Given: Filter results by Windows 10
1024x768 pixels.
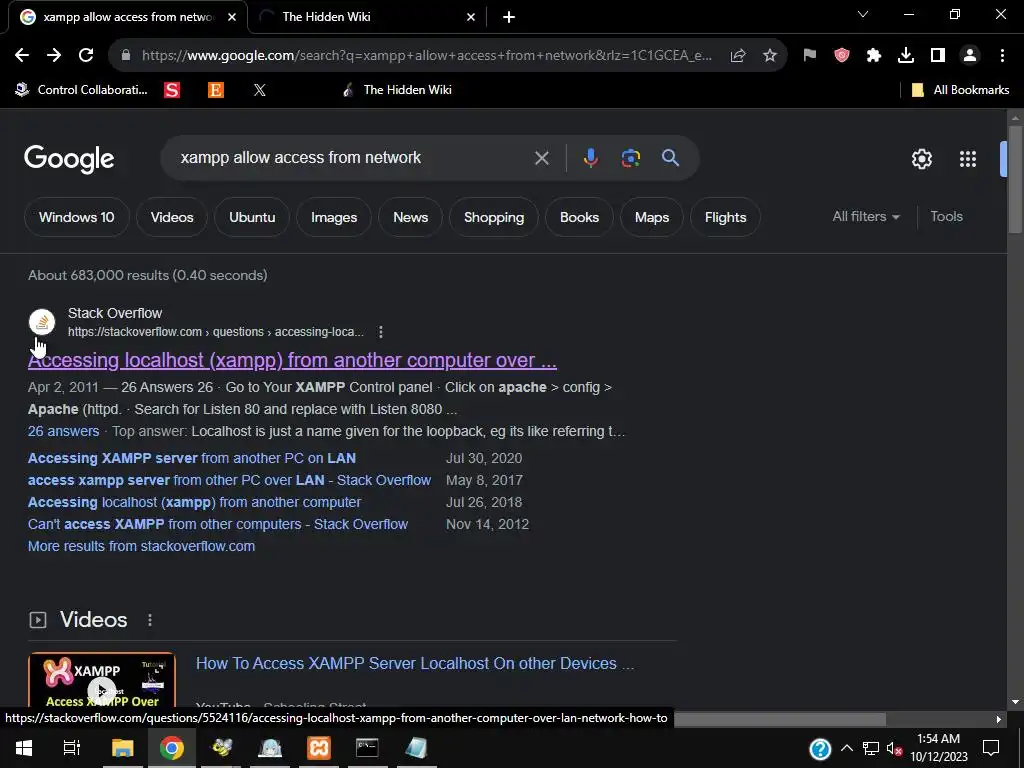Looking at the screenshot, I should click(x=76, y=217).
